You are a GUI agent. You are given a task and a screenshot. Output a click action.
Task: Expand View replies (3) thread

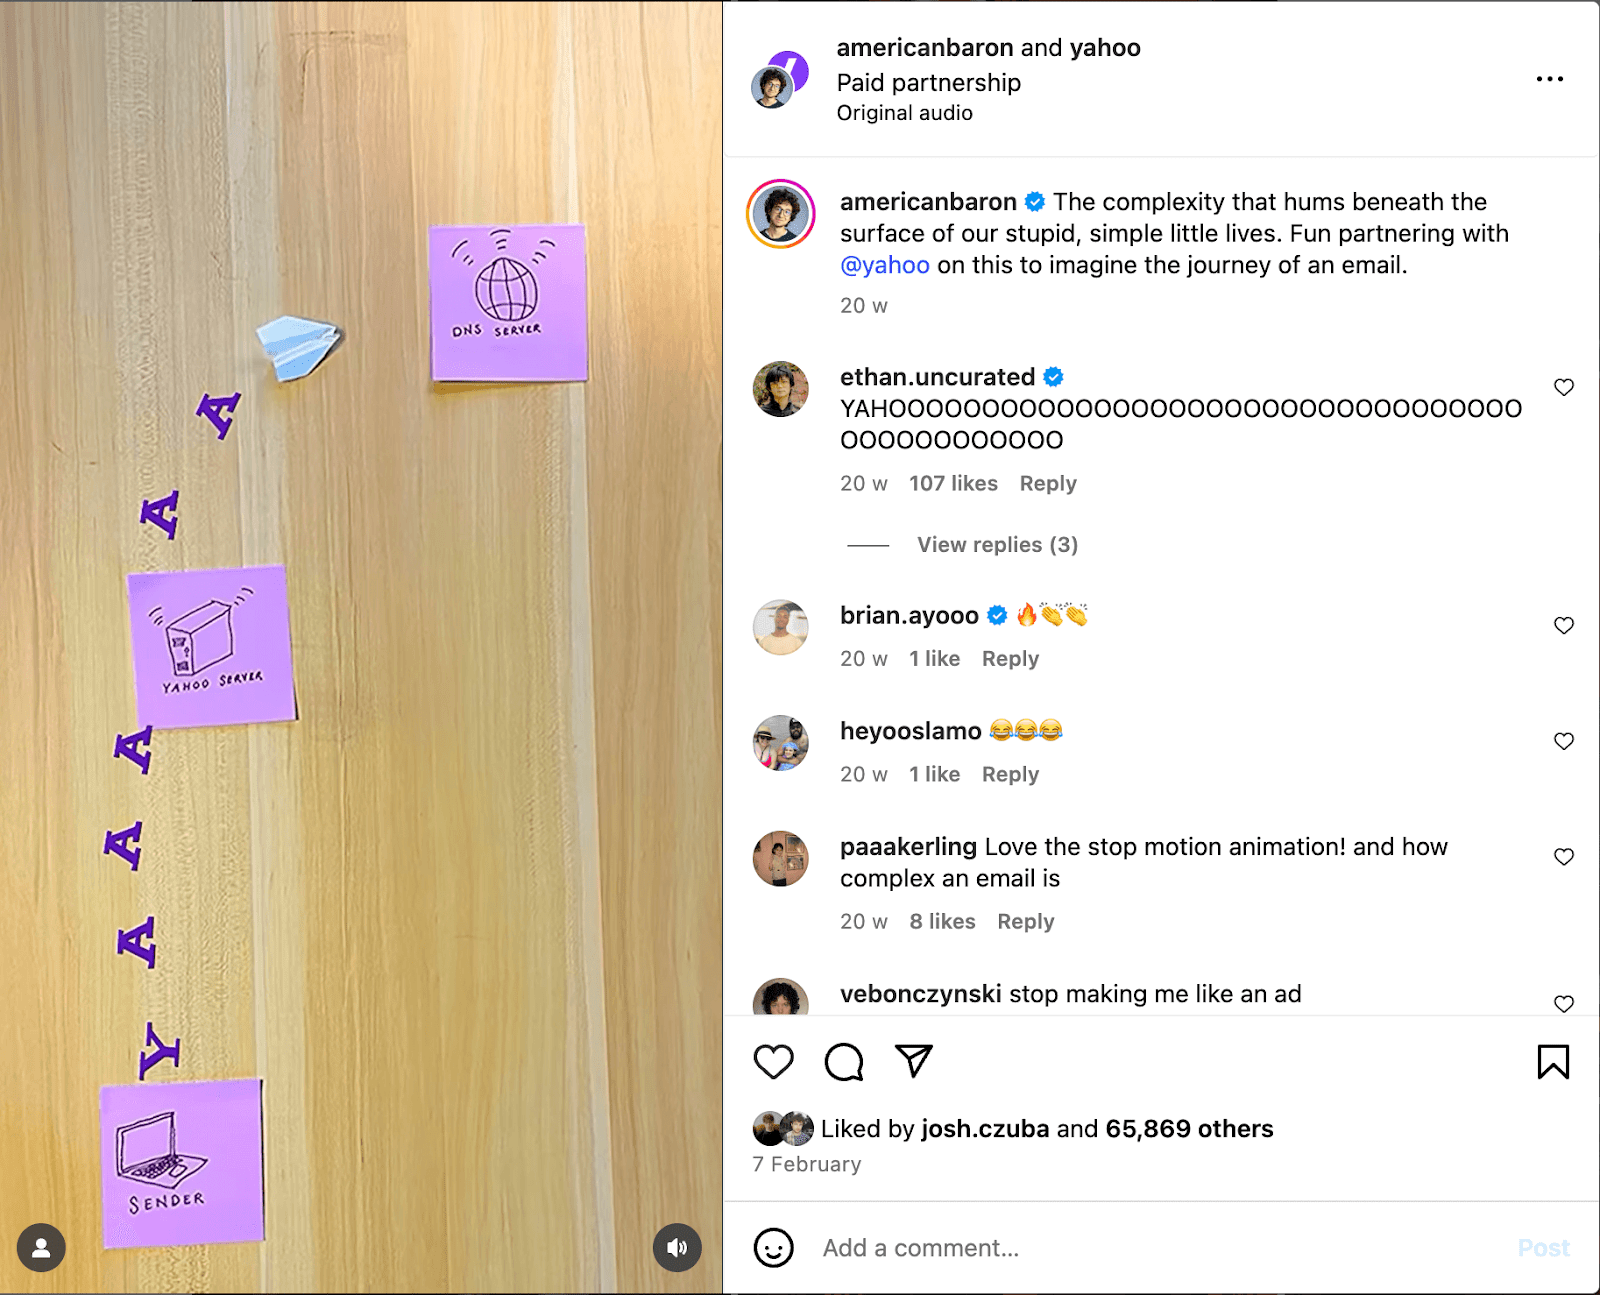pyautogui.click(x=997, y=545)
